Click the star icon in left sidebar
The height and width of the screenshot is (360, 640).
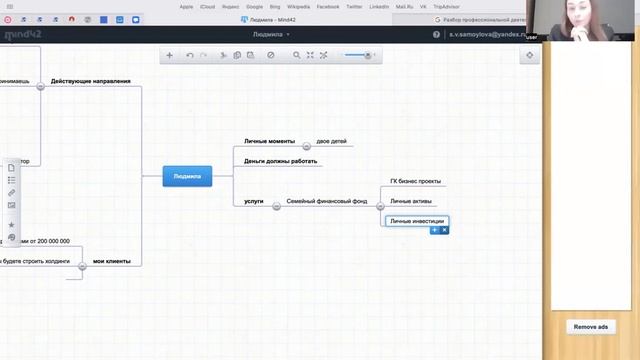[x=11, y=224]
